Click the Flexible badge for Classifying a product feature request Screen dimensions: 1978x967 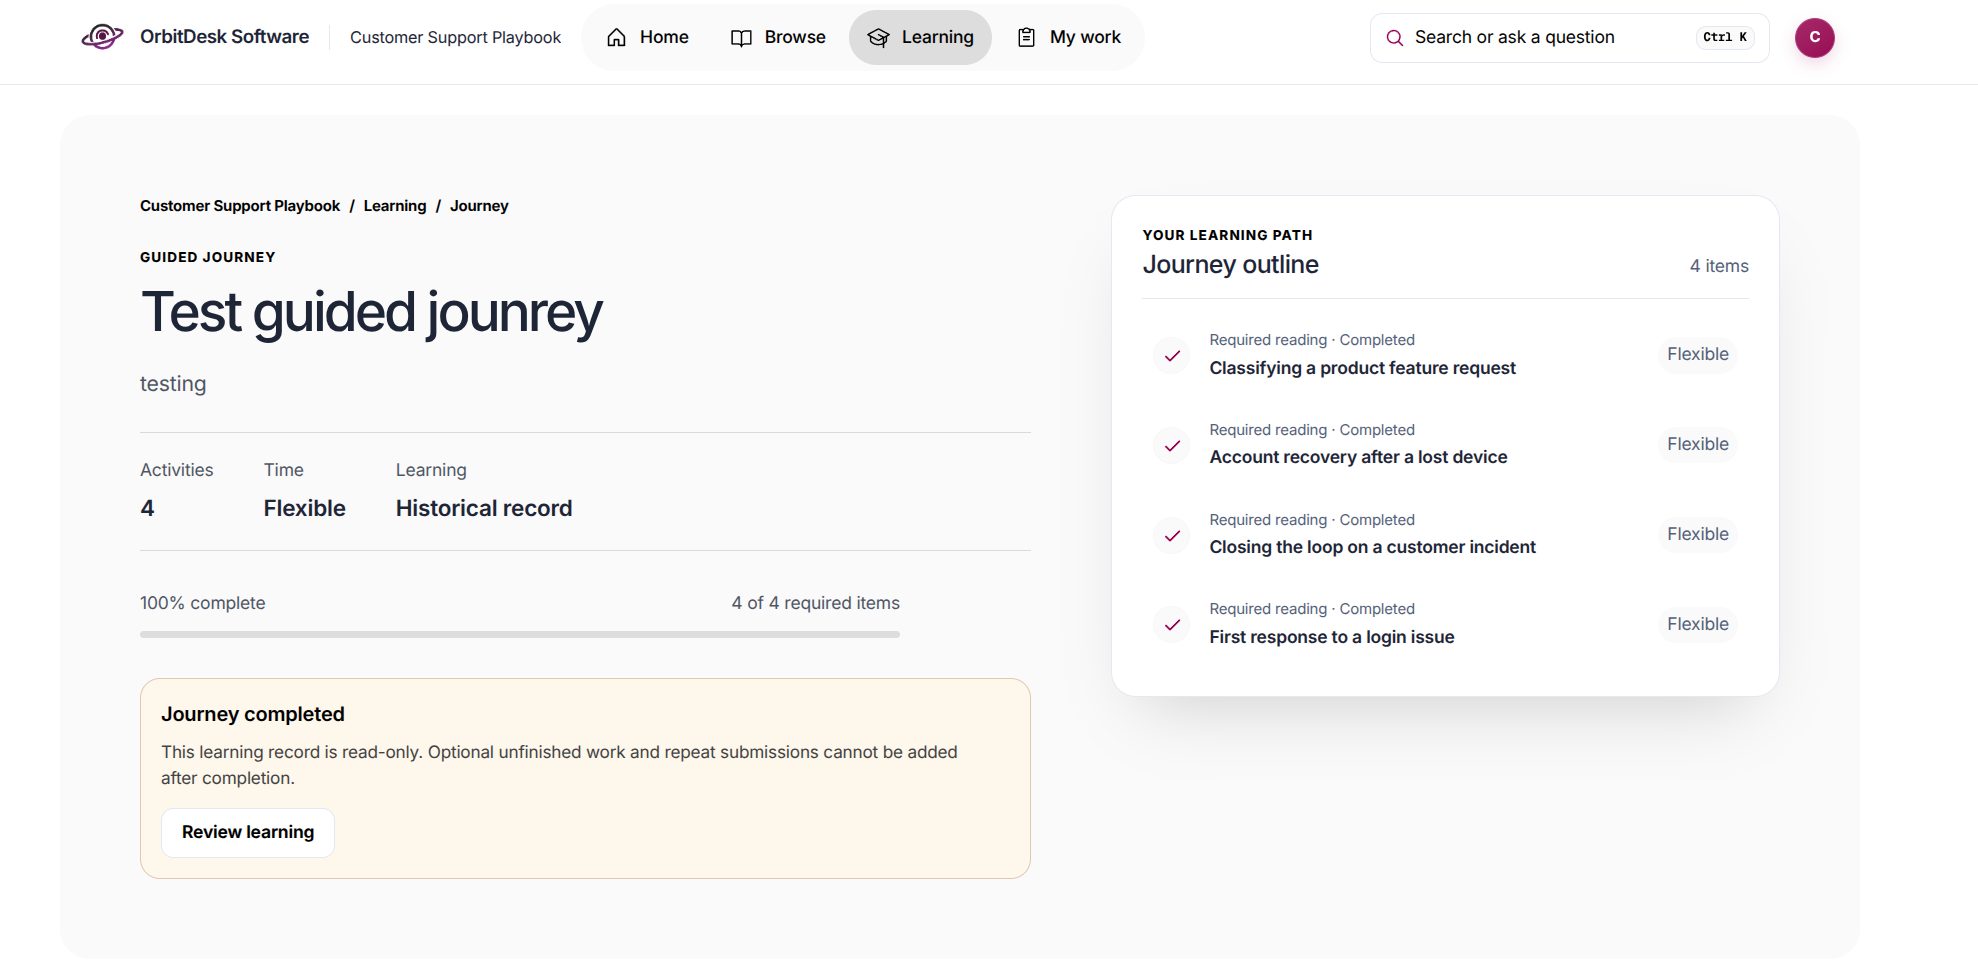point(1697,354)
